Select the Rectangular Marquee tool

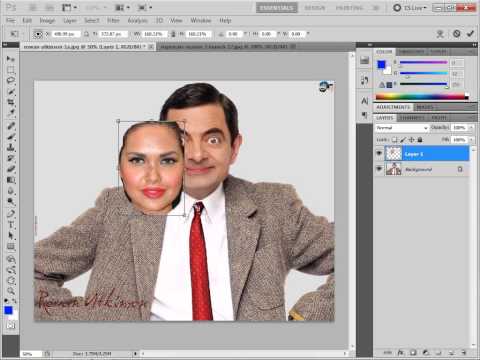11,70
